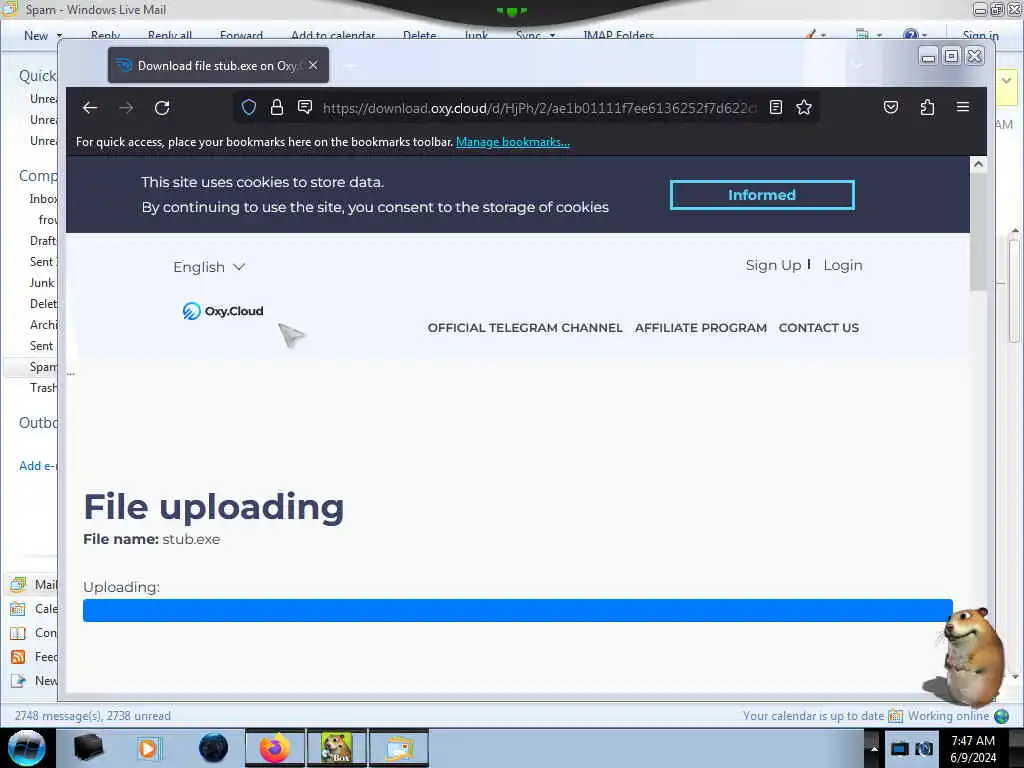Open the hamster Box app in taskbar
Screen dimensions: 1024x768
337,748
